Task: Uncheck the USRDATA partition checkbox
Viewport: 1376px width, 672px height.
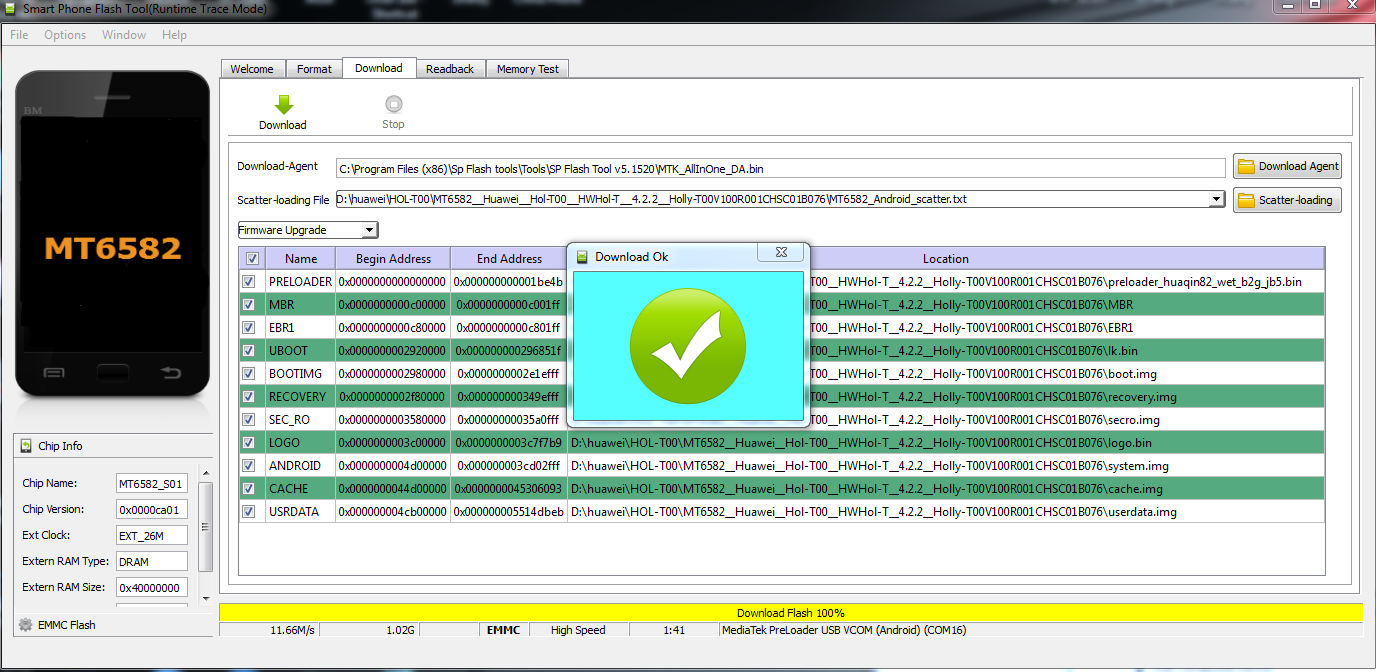Action: click(x=248, y=512)
